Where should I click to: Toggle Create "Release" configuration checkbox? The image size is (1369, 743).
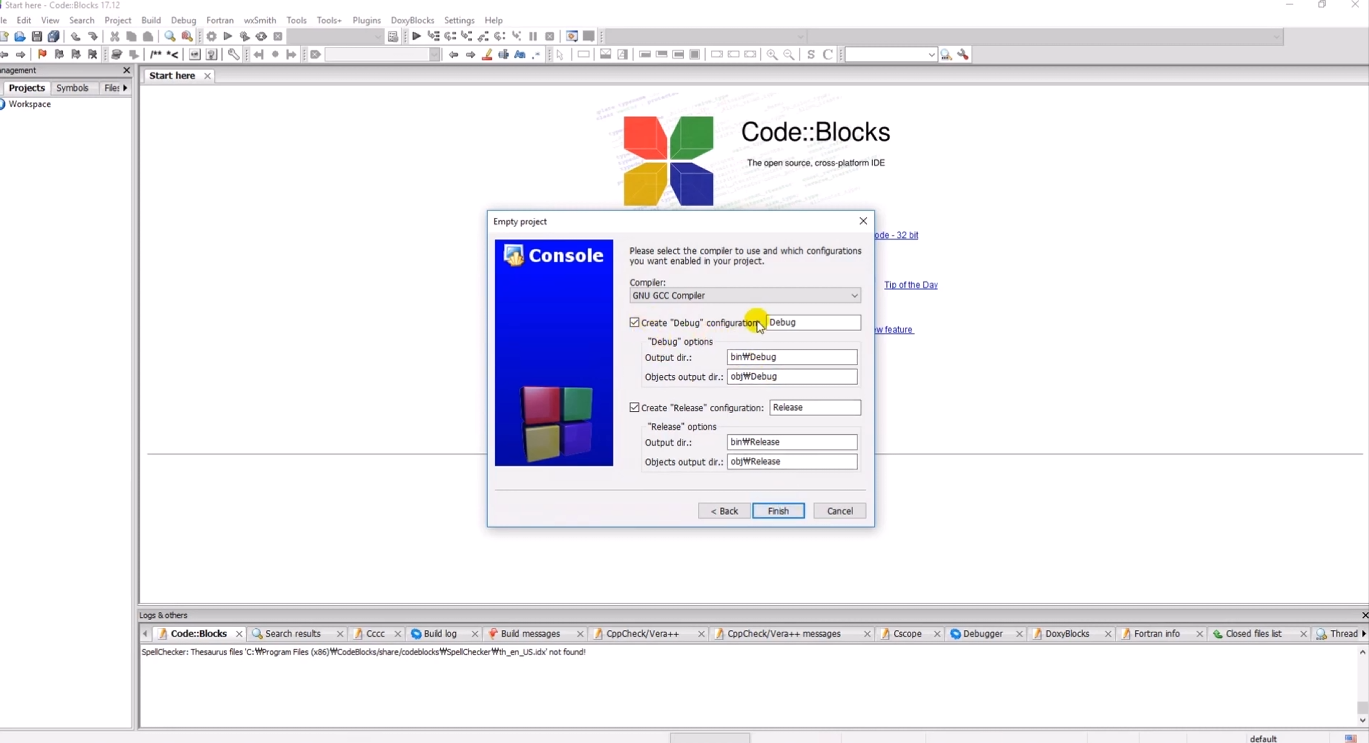(635, 408)
